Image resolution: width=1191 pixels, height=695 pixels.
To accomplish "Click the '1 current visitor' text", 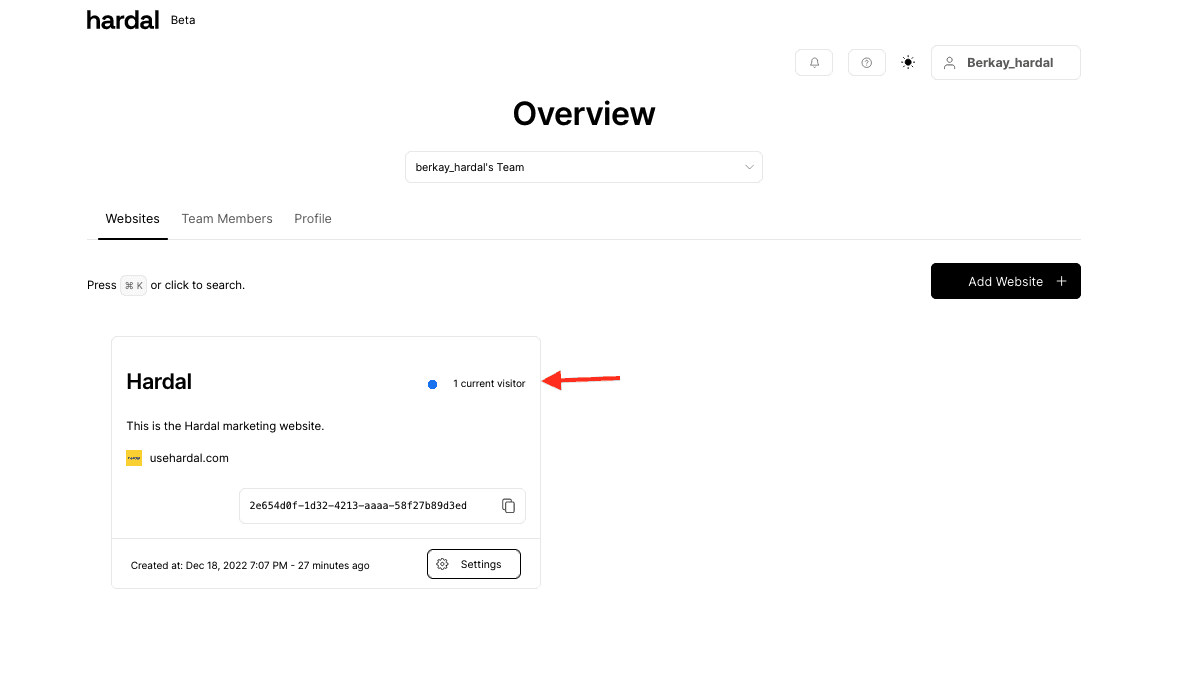I will tap(489, 384).
